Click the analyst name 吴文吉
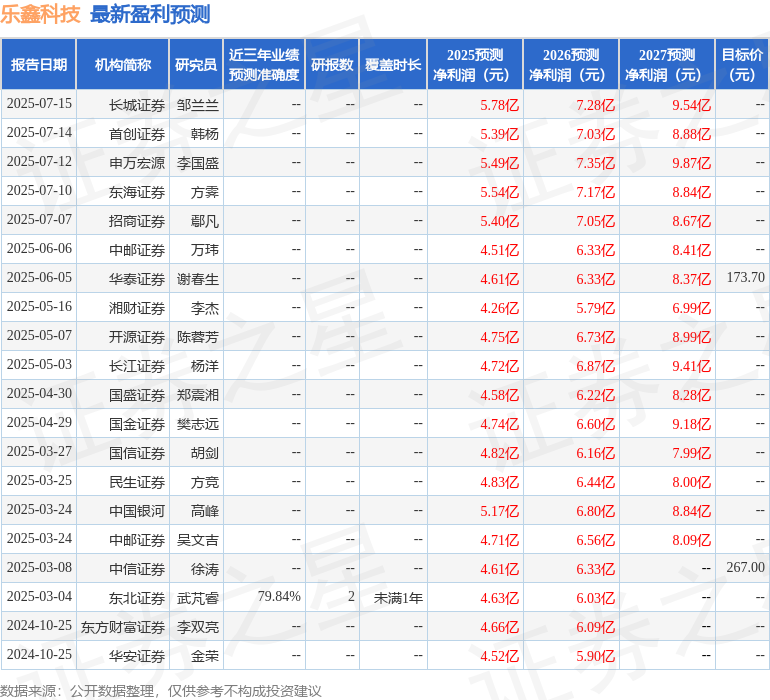Viewport: 770px width, 700px height. tap(197, 540)
